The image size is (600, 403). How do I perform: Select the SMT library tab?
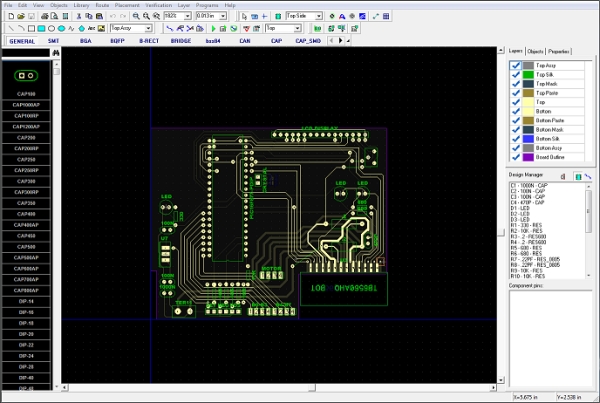tap(54, 41)
